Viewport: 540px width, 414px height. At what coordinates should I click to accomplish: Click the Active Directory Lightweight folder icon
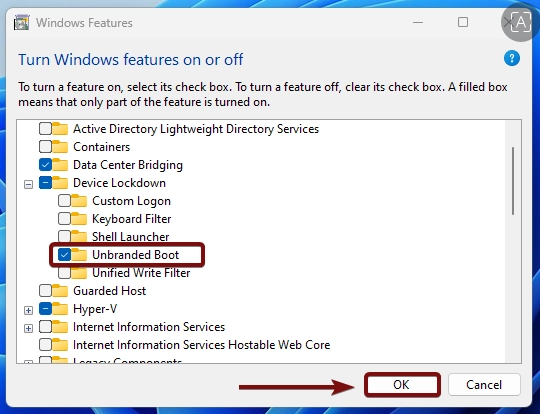(x=60, y=128)
